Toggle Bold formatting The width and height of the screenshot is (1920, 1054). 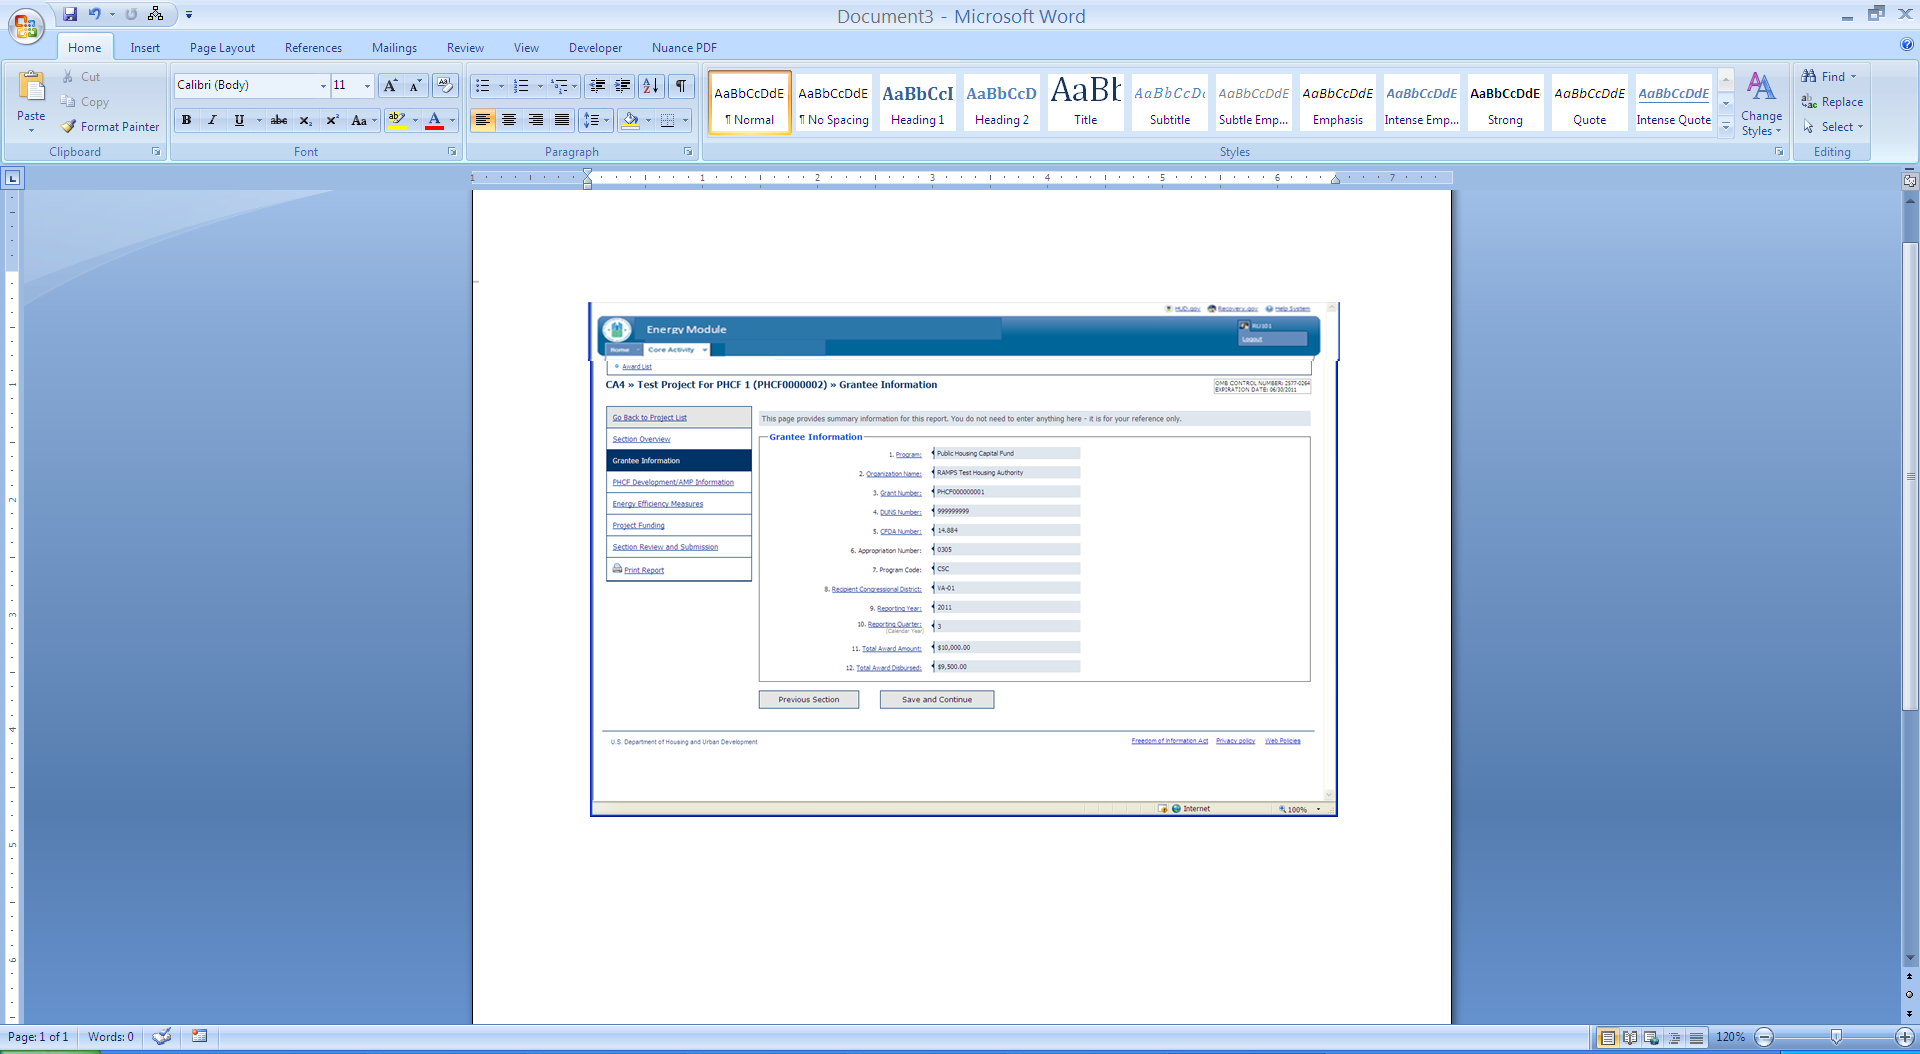pyautogui.click(x=186, y=120)
